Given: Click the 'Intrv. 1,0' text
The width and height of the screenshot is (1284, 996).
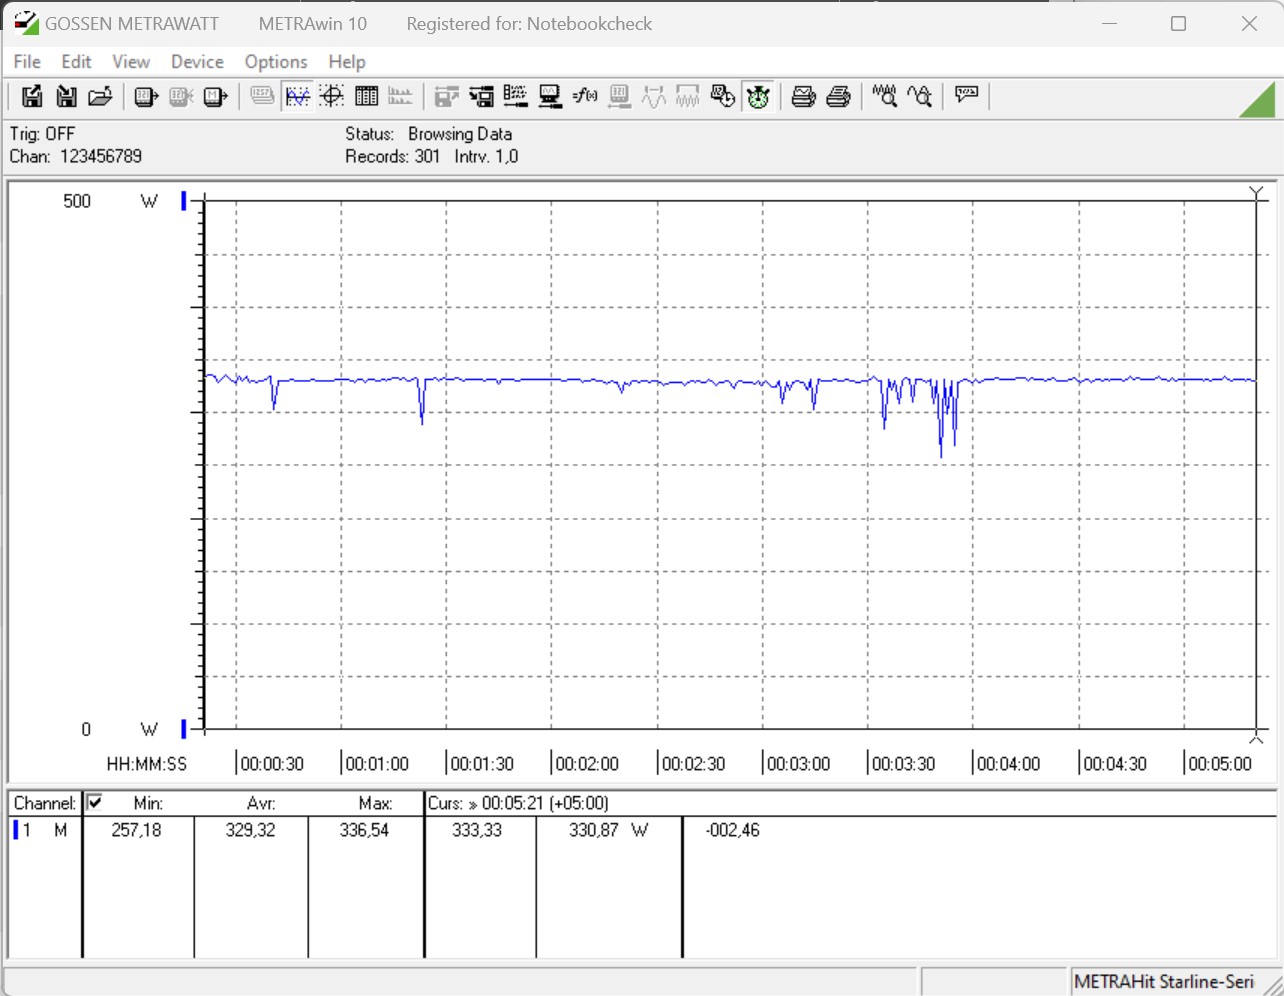Looking at the screenshot, I should pyautogui.click(x=486, y=156).
